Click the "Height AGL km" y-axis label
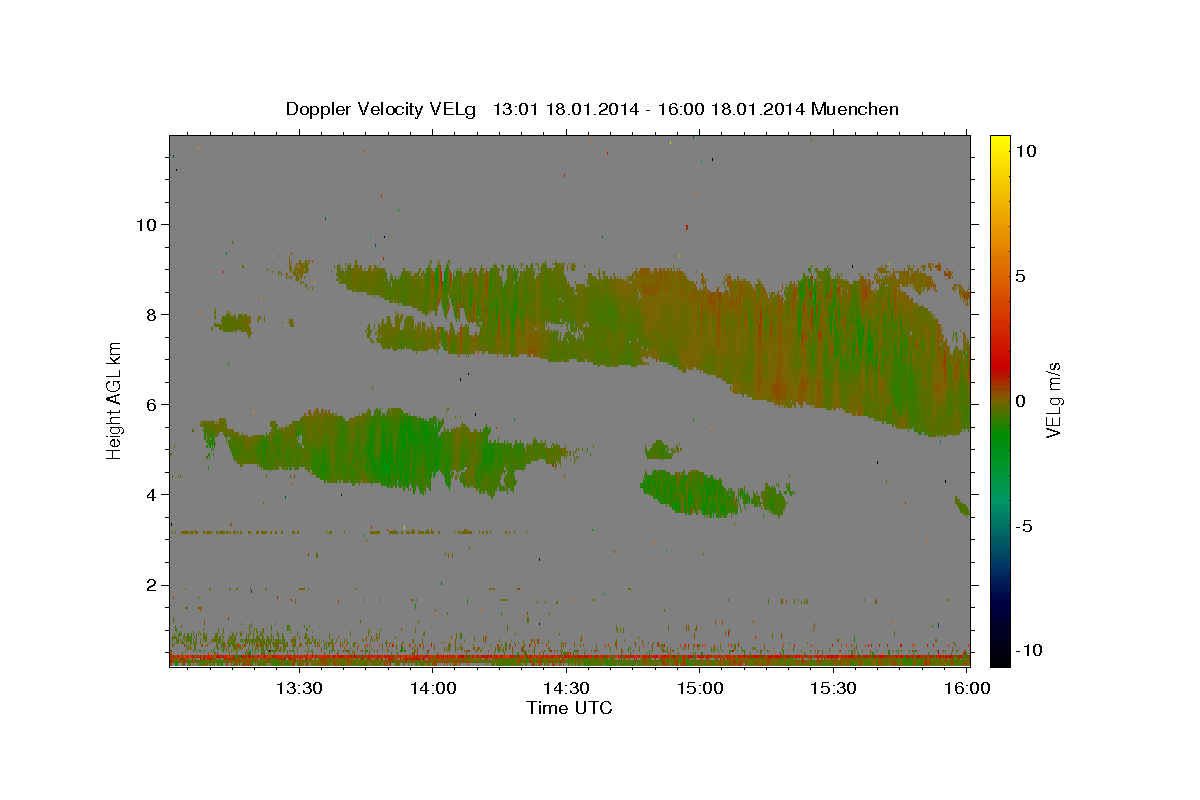The image size is (1200, 800). [x=115, y=401]
